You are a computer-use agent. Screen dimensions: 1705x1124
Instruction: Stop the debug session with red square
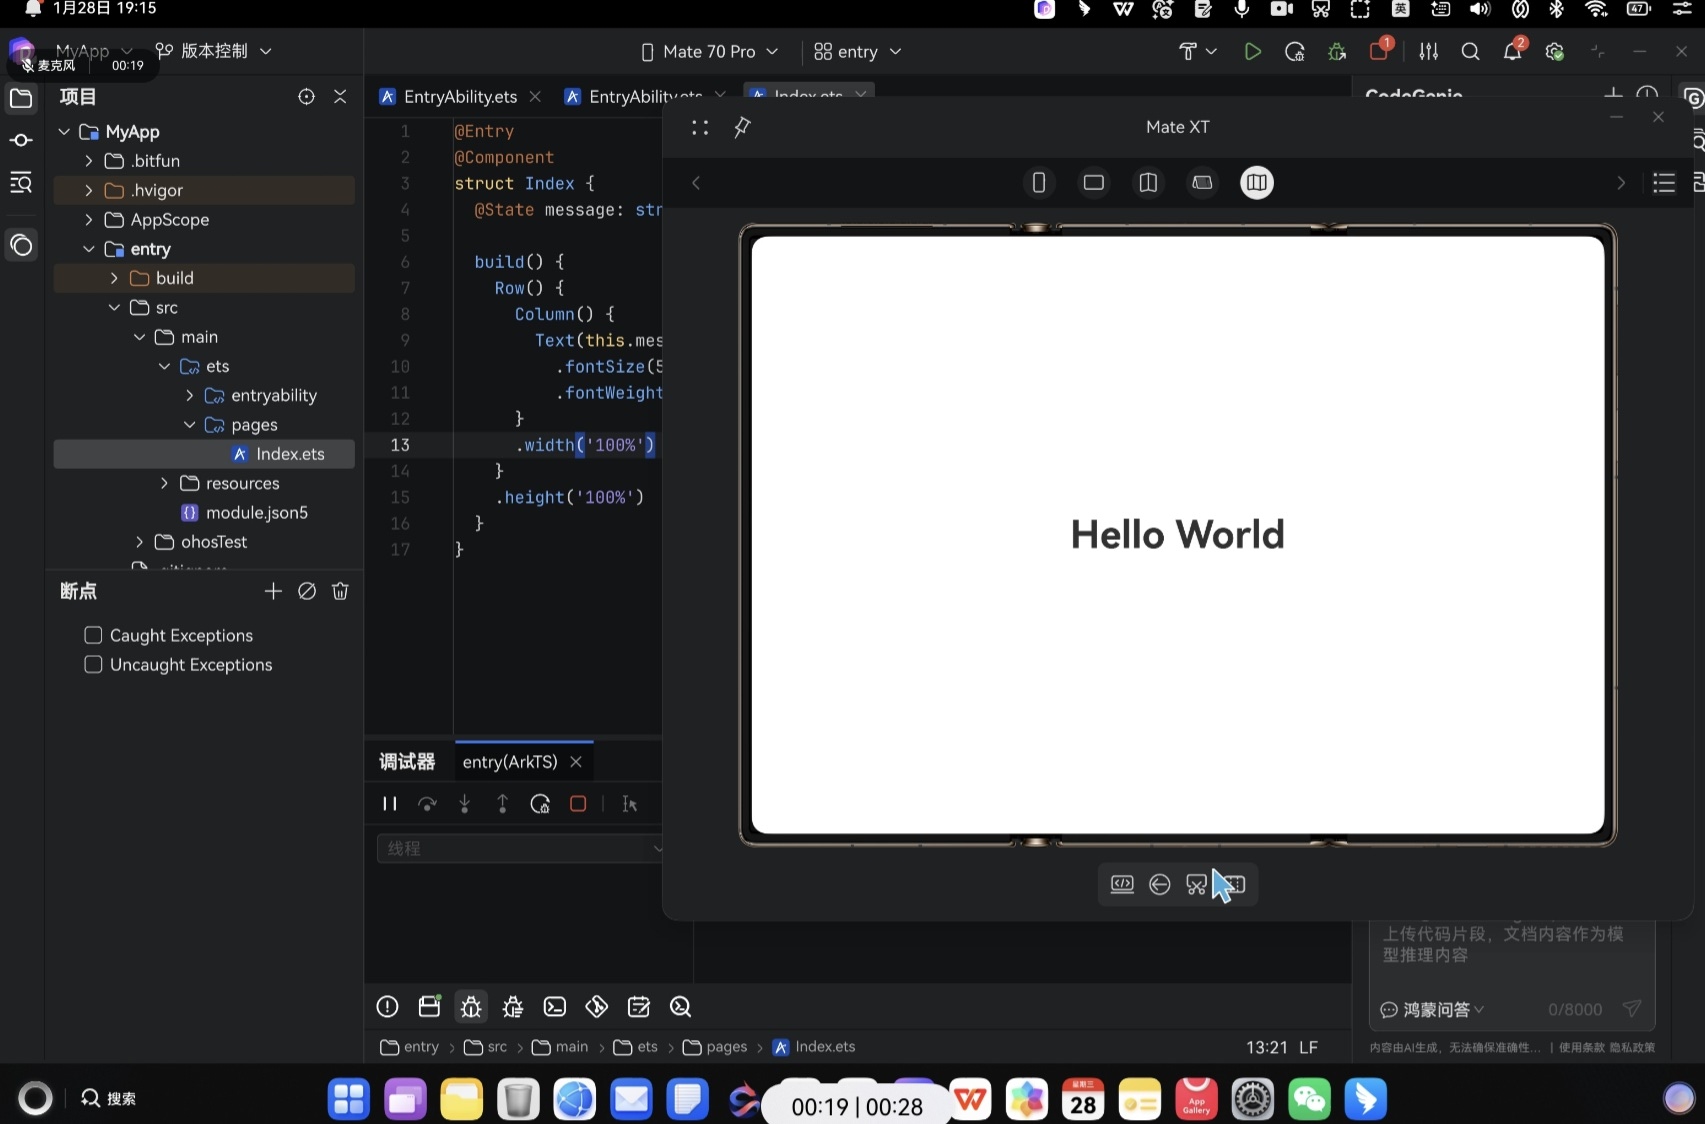(x=578, y=804)
